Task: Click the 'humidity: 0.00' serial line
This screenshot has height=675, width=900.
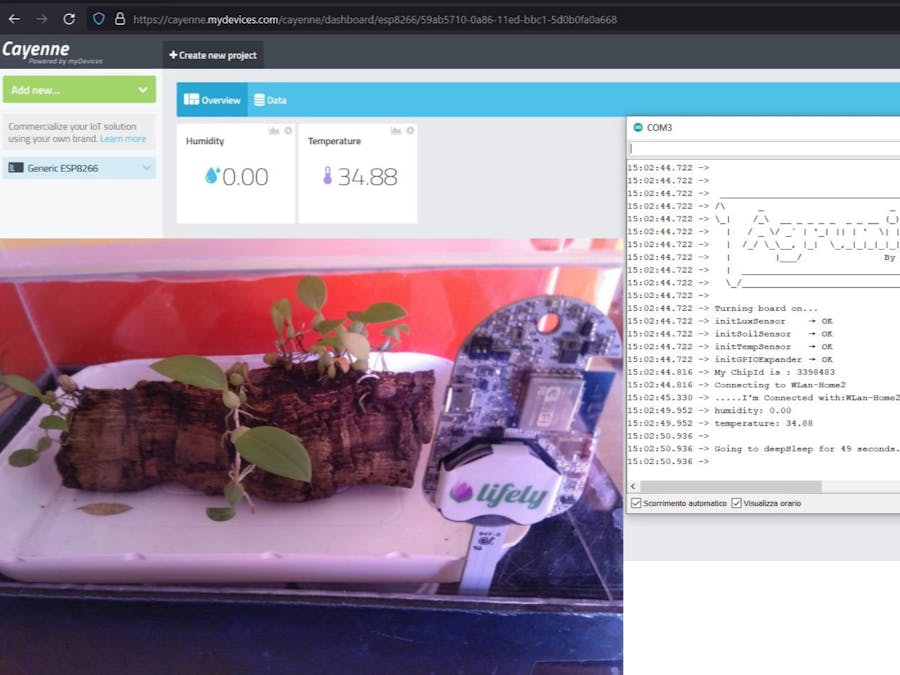Action: [x=752, y=410]
